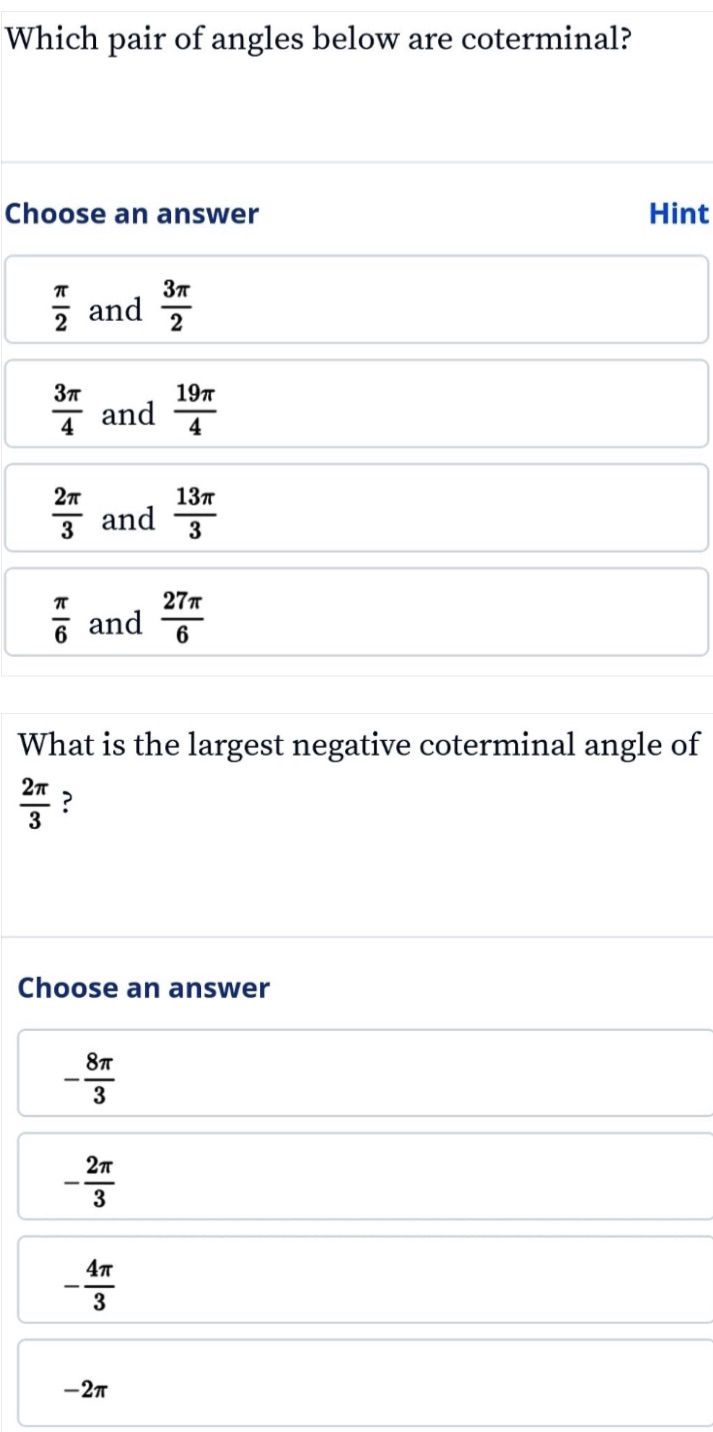The image size is (713, 1432).
Task: Tap the top answer card in question one
Action: click(x=356, y=302)
